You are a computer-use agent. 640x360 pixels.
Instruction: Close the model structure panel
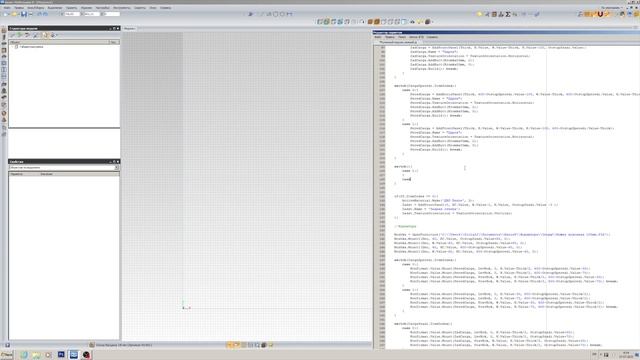click(x=118, y=29)
